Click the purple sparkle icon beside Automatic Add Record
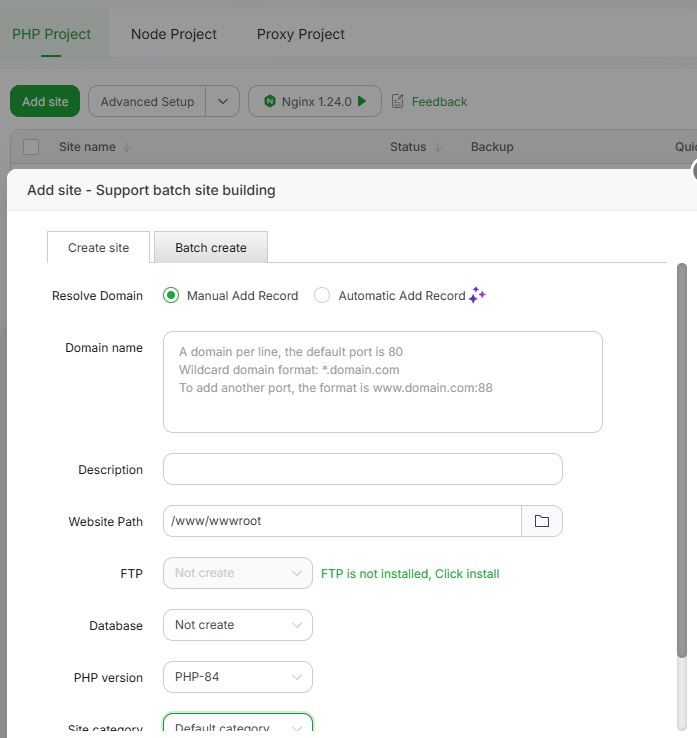 tap(477, 295)
